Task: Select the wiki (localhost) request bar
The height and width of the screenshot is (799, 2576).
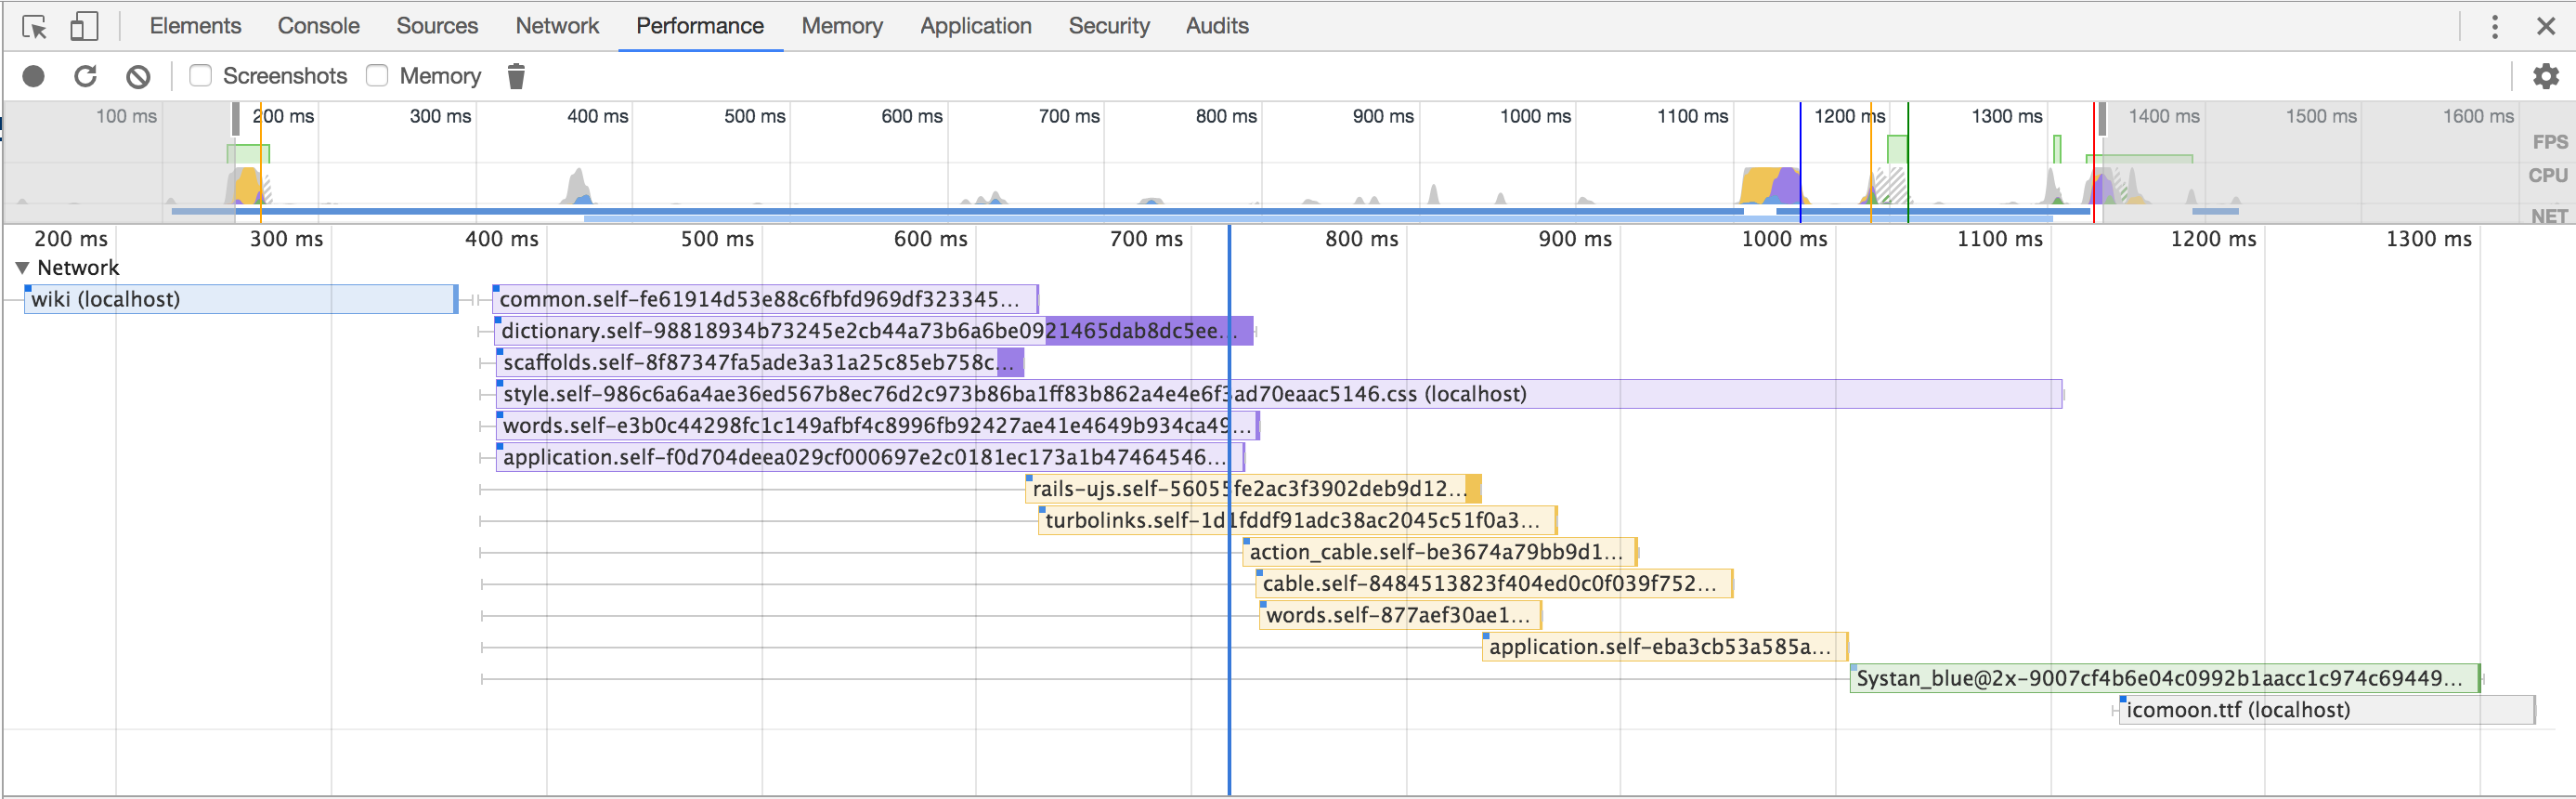Action: (240, 299)
